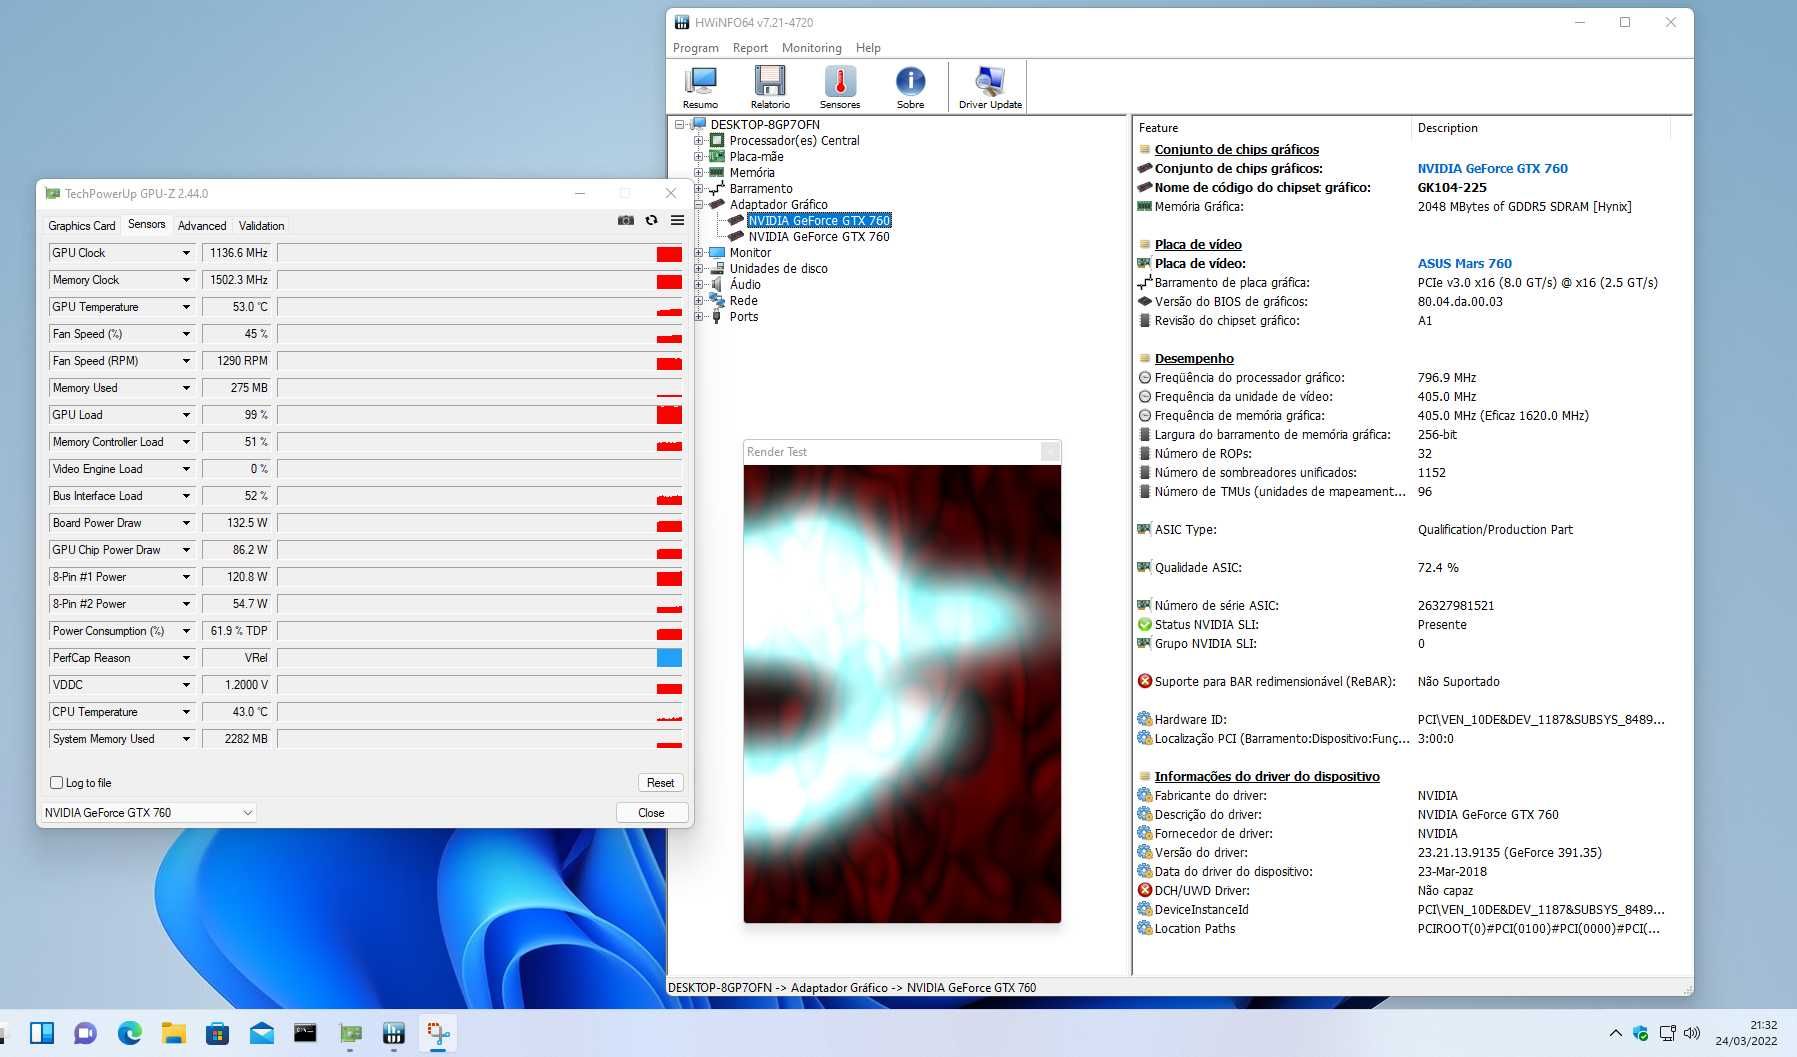This screenshot has height=1057, width=1797.
Task: Click the Close button in GPU-Z
Action: pos(651,813)
